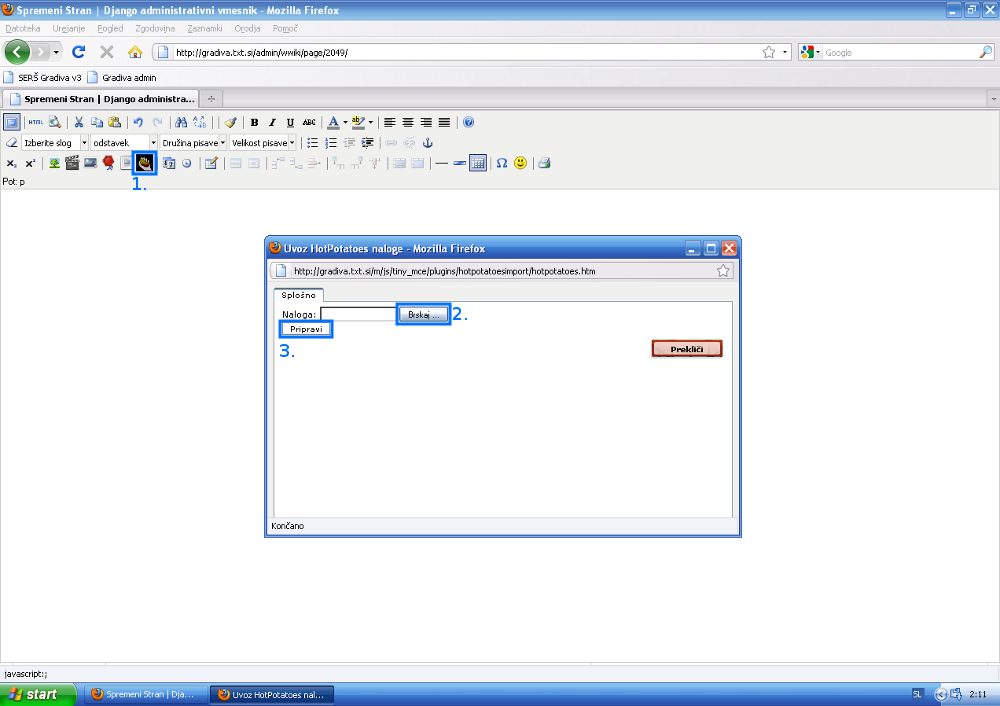Screen dimensions: 1000x706
Task: Open the Datoteka menu
Action: point(23,29)
